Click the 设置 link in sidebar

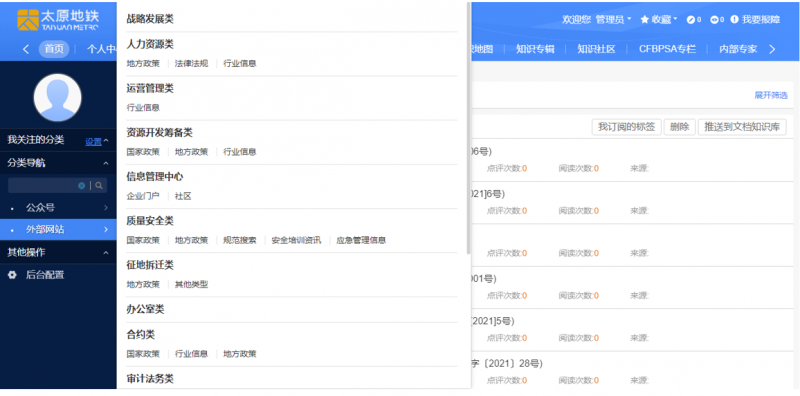[93, 142]
